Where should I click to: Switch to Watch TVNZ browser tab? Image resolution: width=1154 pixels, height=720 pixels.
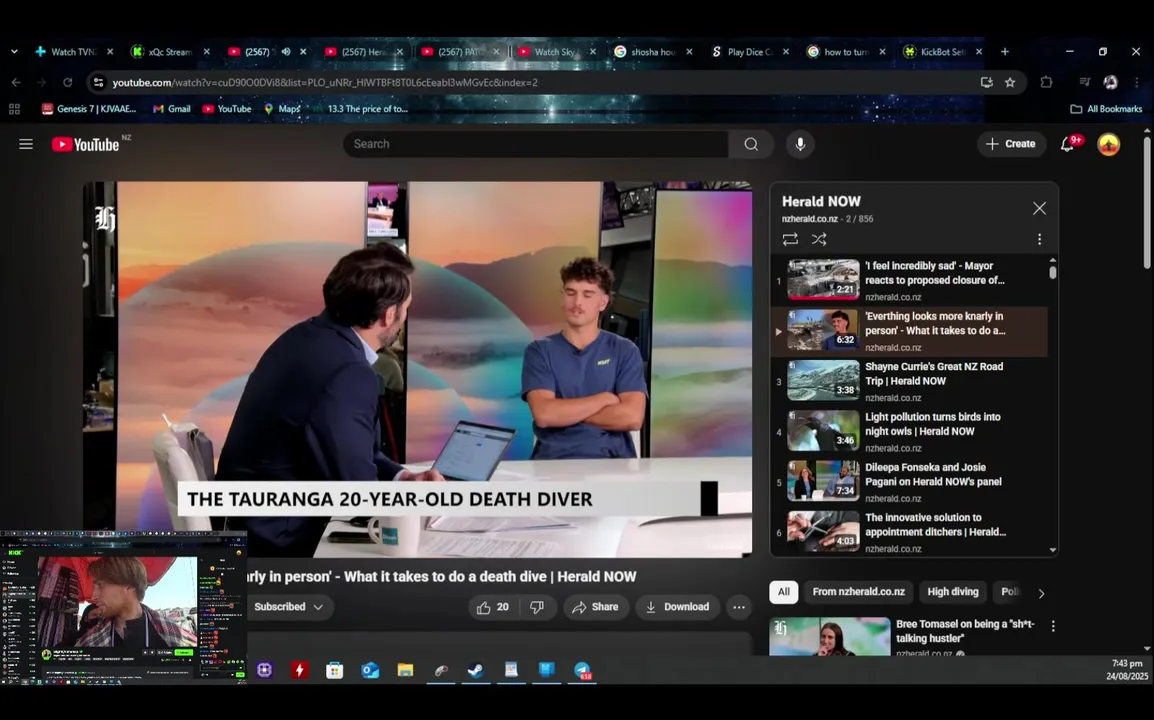pyautogui.click(x=74, y=52)
